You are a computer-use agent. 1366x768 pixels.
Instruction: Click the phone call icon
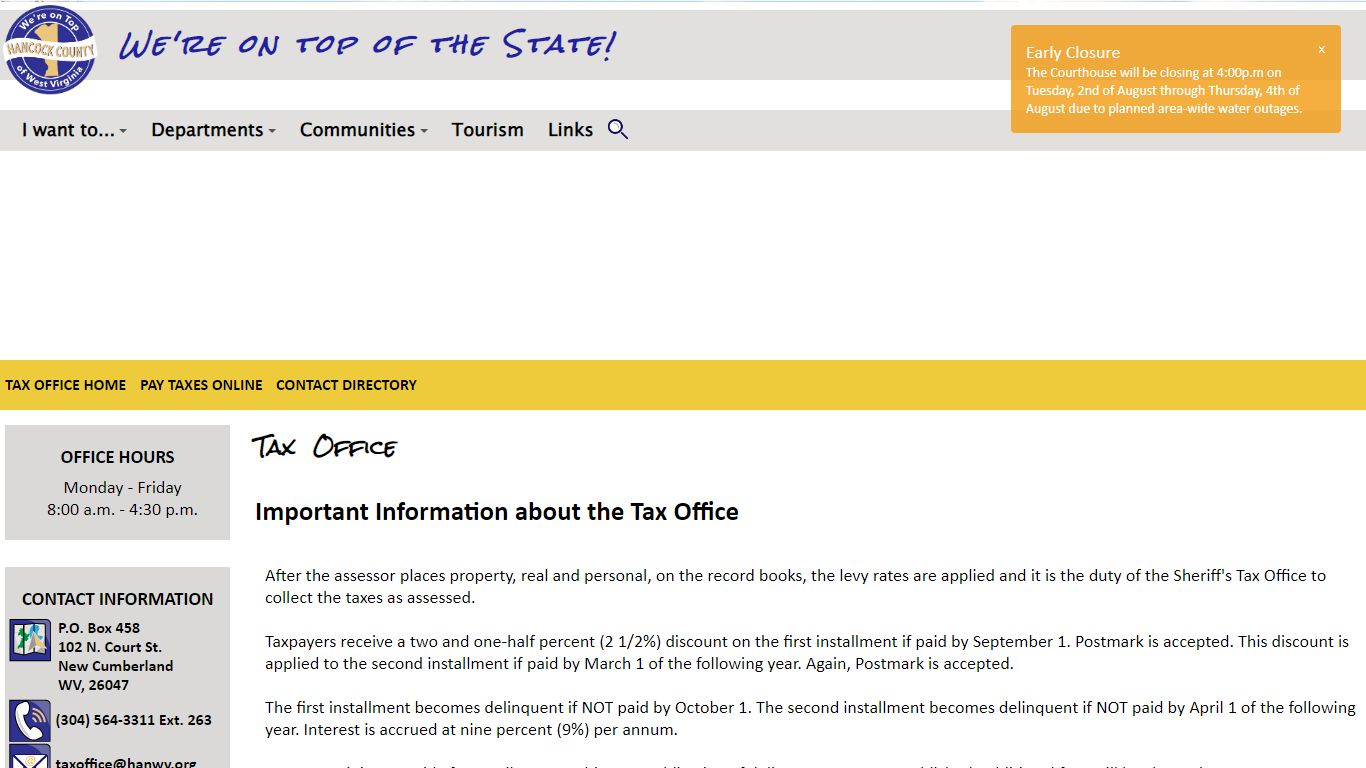click(x=30, y=720)
